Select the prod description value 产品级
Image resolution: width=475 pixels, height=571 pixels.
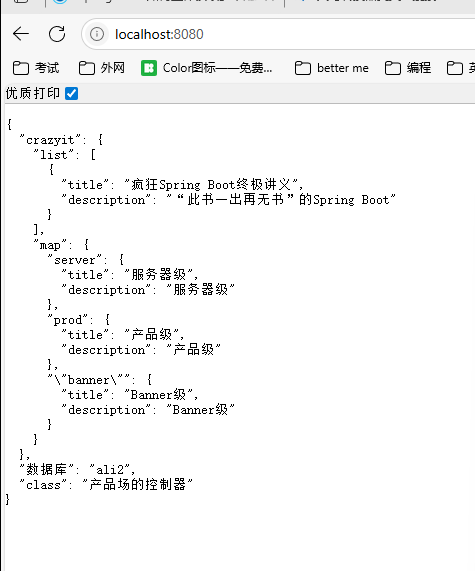(193, 350)
